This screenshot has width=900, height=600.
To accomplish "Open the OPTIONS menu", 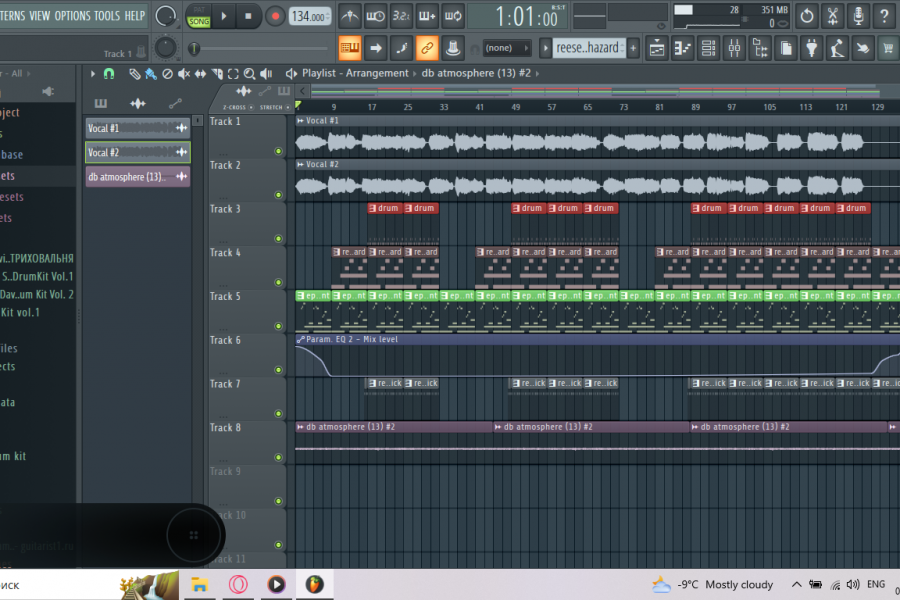I will coord(72,16).
